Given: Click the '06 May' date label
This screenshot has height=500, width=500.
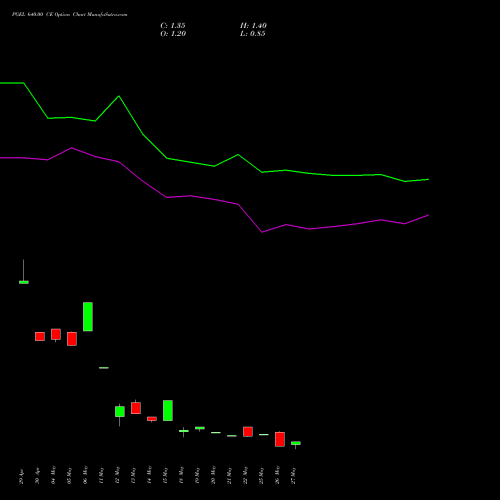Looking at the screenshot, I should tap(85, 475).
